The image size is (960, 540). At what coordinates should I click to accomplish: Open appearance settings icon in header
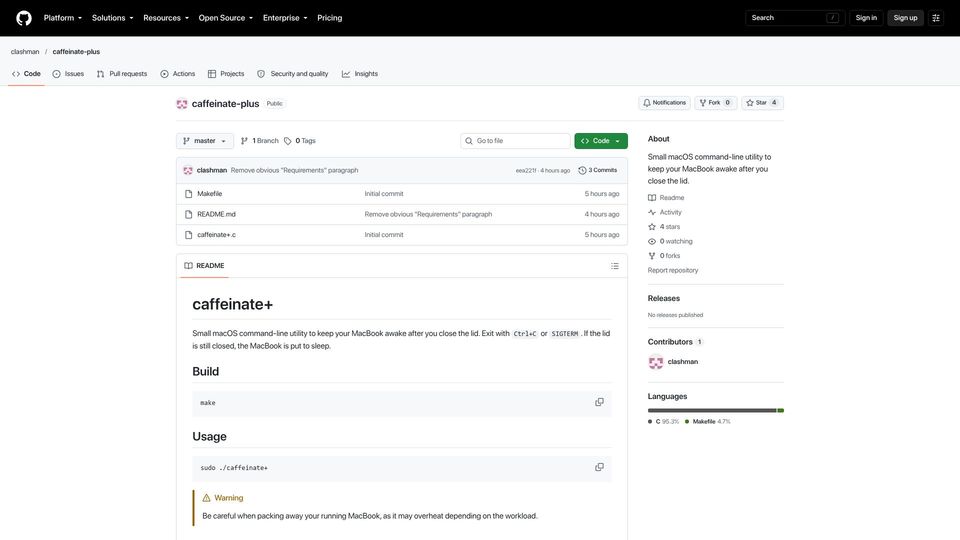pos(936,18)
